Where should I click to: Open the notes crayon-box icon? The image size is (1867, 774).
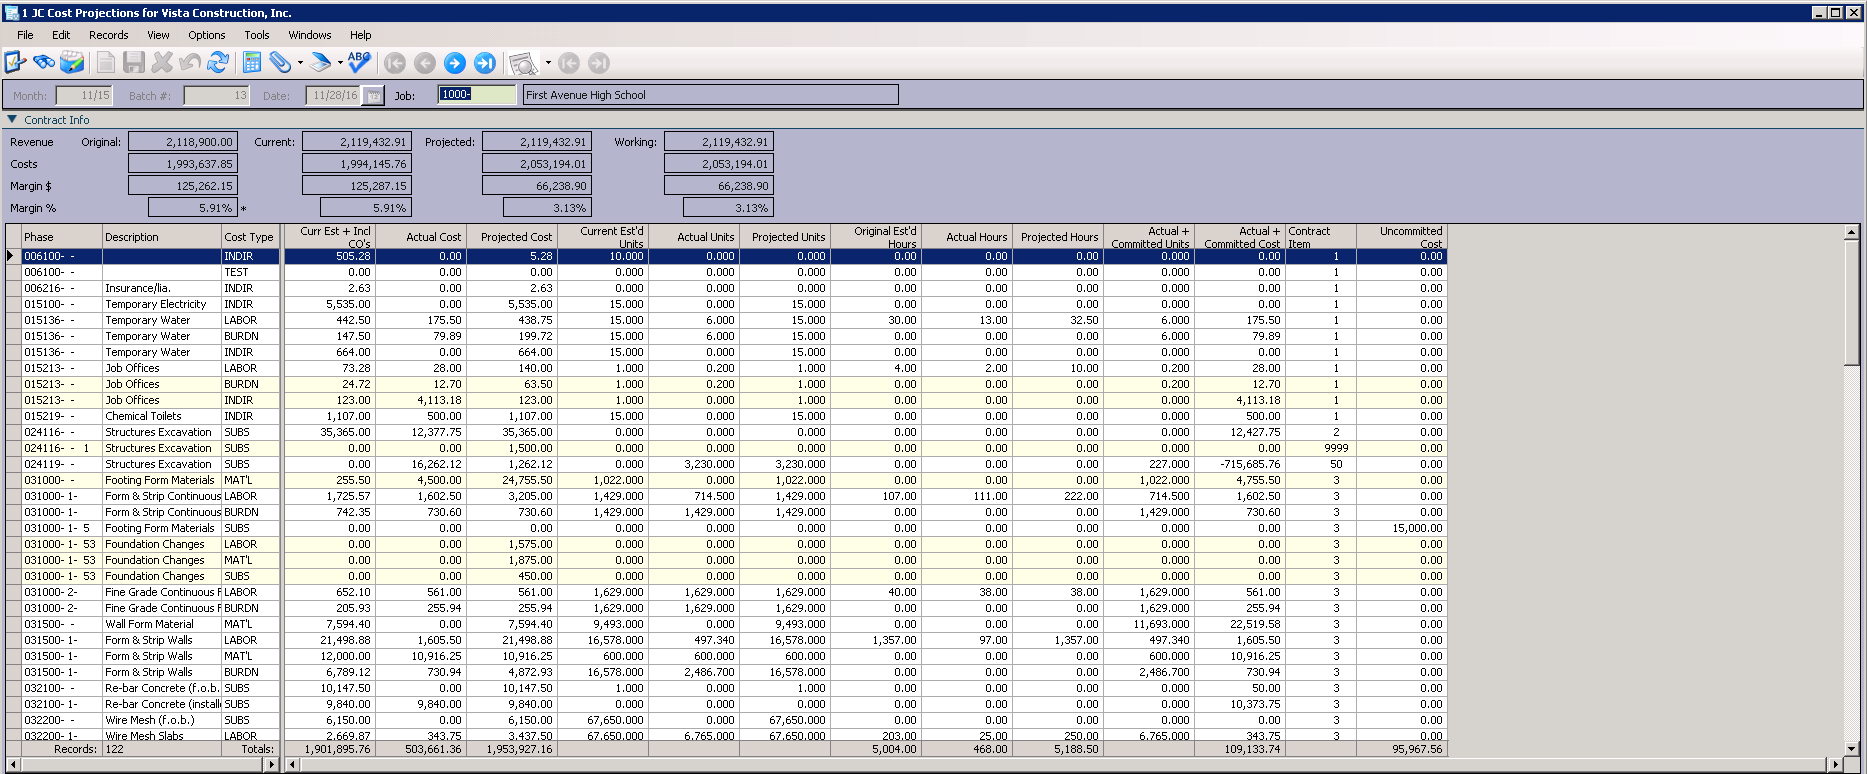(x=72, y=63)
